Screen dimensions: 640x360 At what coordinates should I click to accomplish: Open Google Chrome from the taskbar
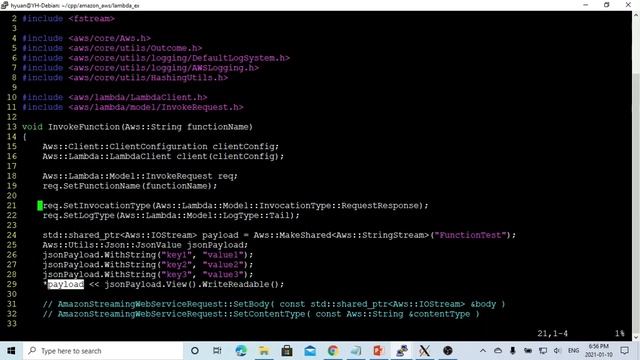point(333,351)
